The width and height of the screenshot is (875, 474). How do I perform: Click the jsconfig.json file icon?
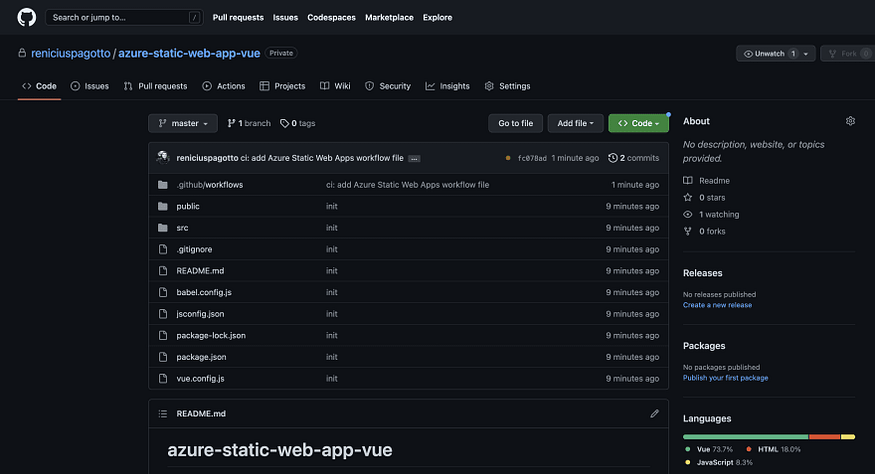click(162, 314)
